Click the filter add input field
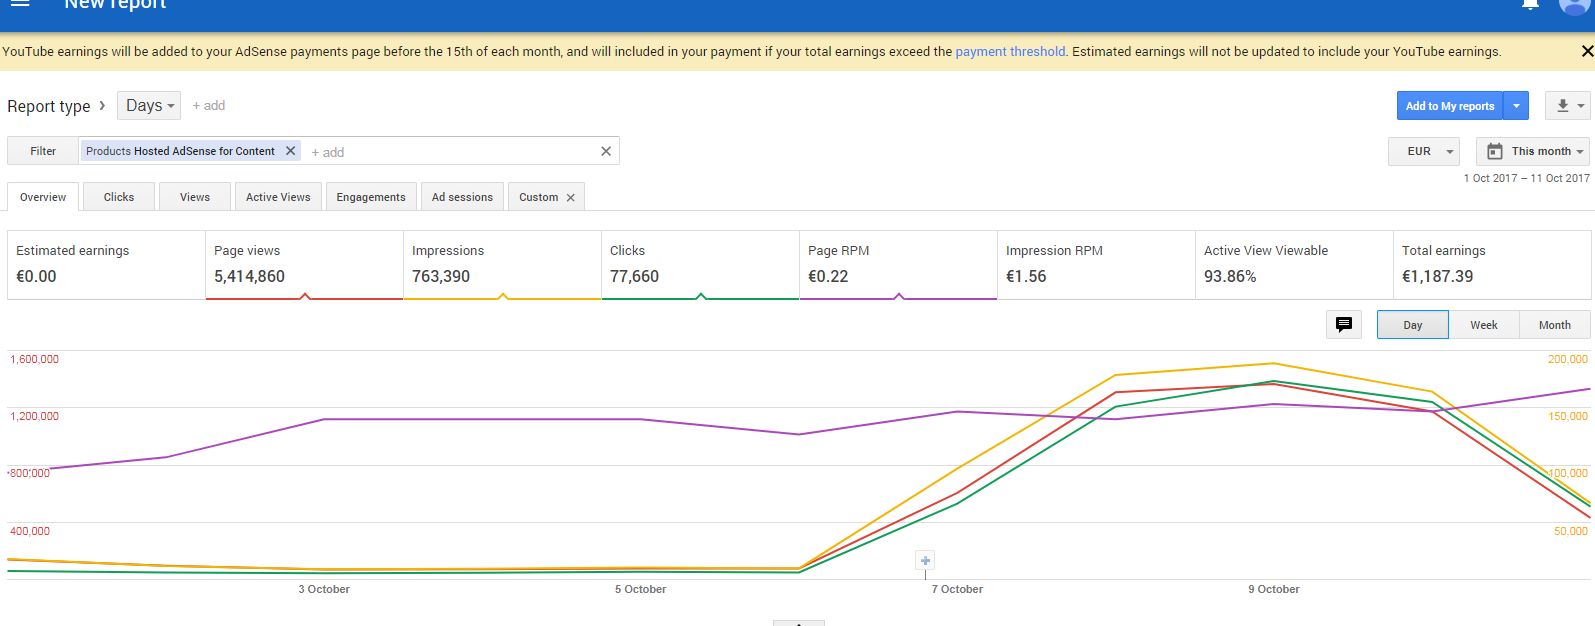This screenshot has width=1595, height=626. (450, 152)
